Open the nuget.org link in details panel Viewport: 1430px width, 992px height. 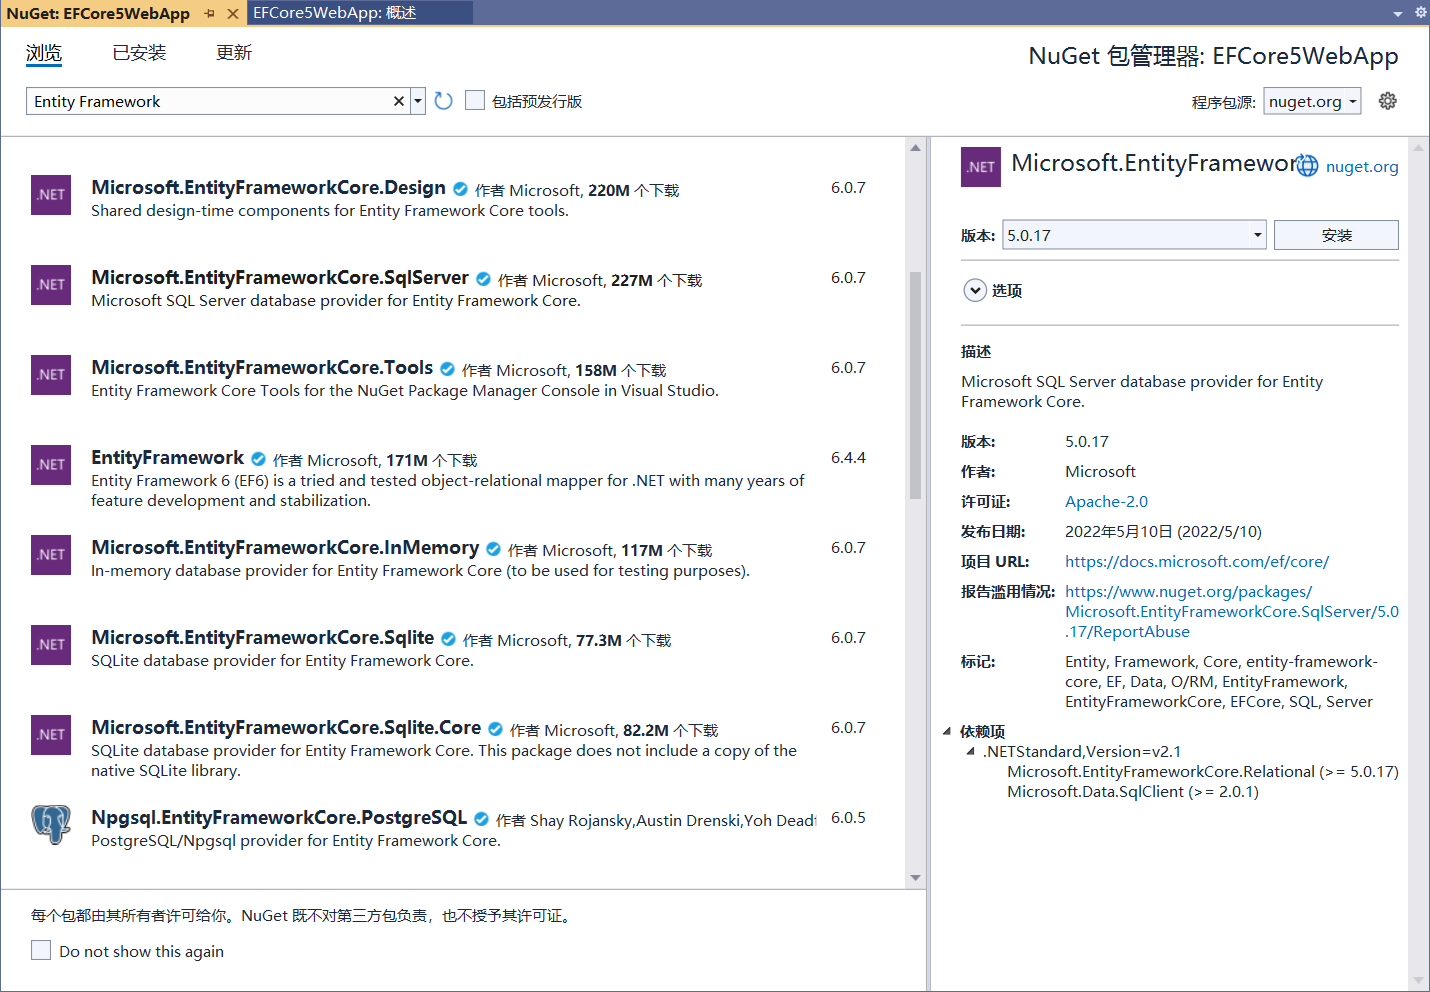coord(1362,167)
